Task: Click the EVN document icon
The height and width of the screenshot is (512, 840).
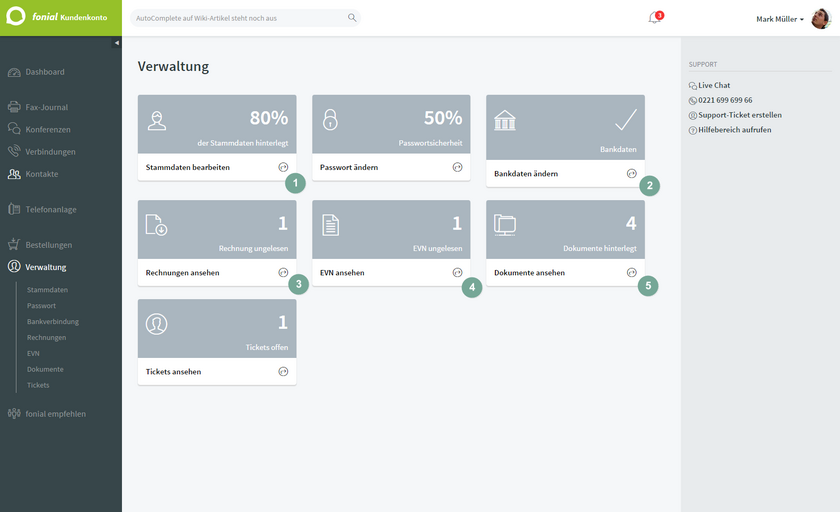Action: pos(331,225)
